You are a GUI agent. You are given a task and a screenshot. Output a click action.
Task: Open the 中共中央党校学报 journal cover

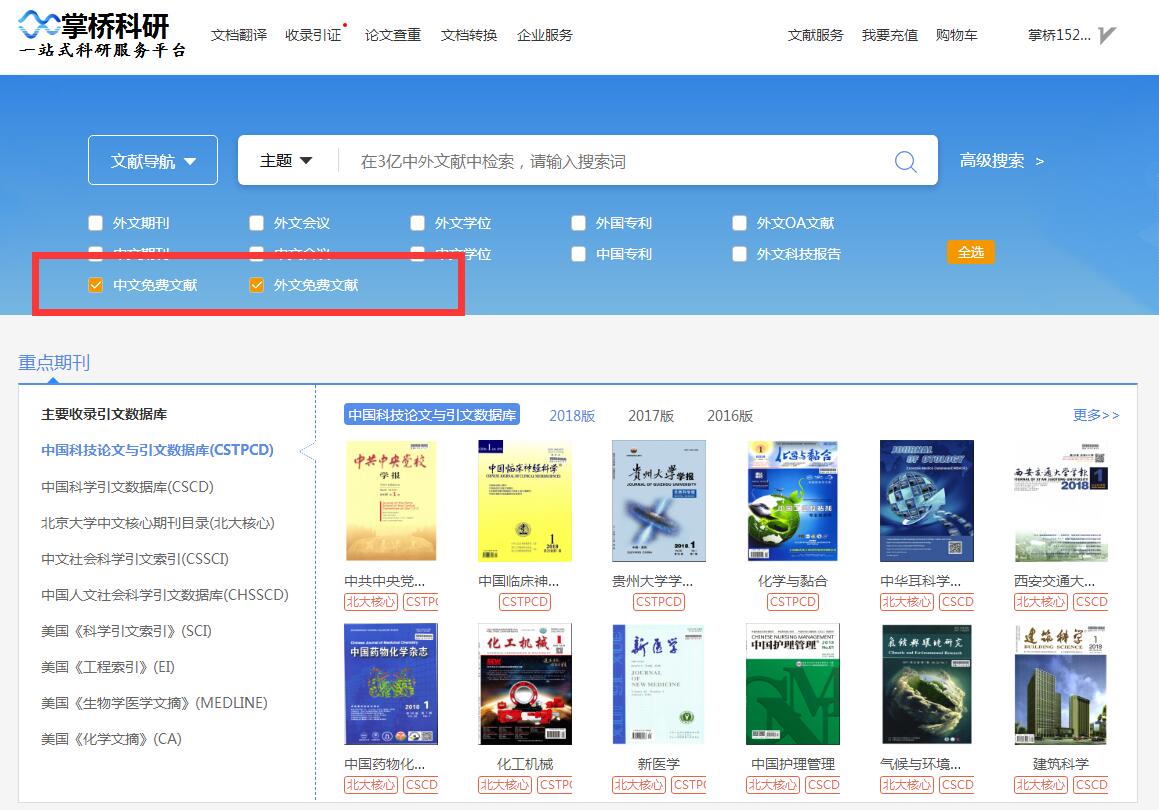[x=391, y=500]
